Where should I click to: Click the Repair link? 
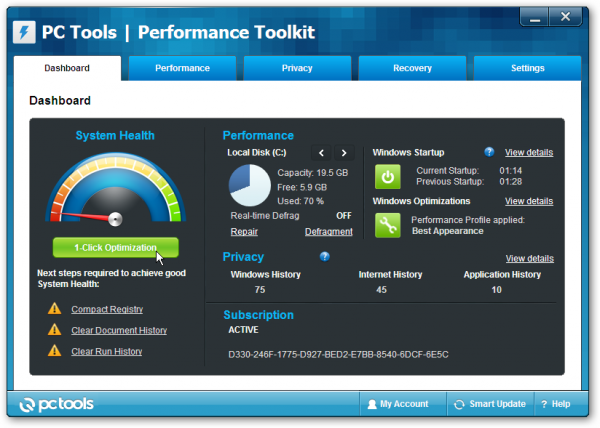tap(244, 232)
